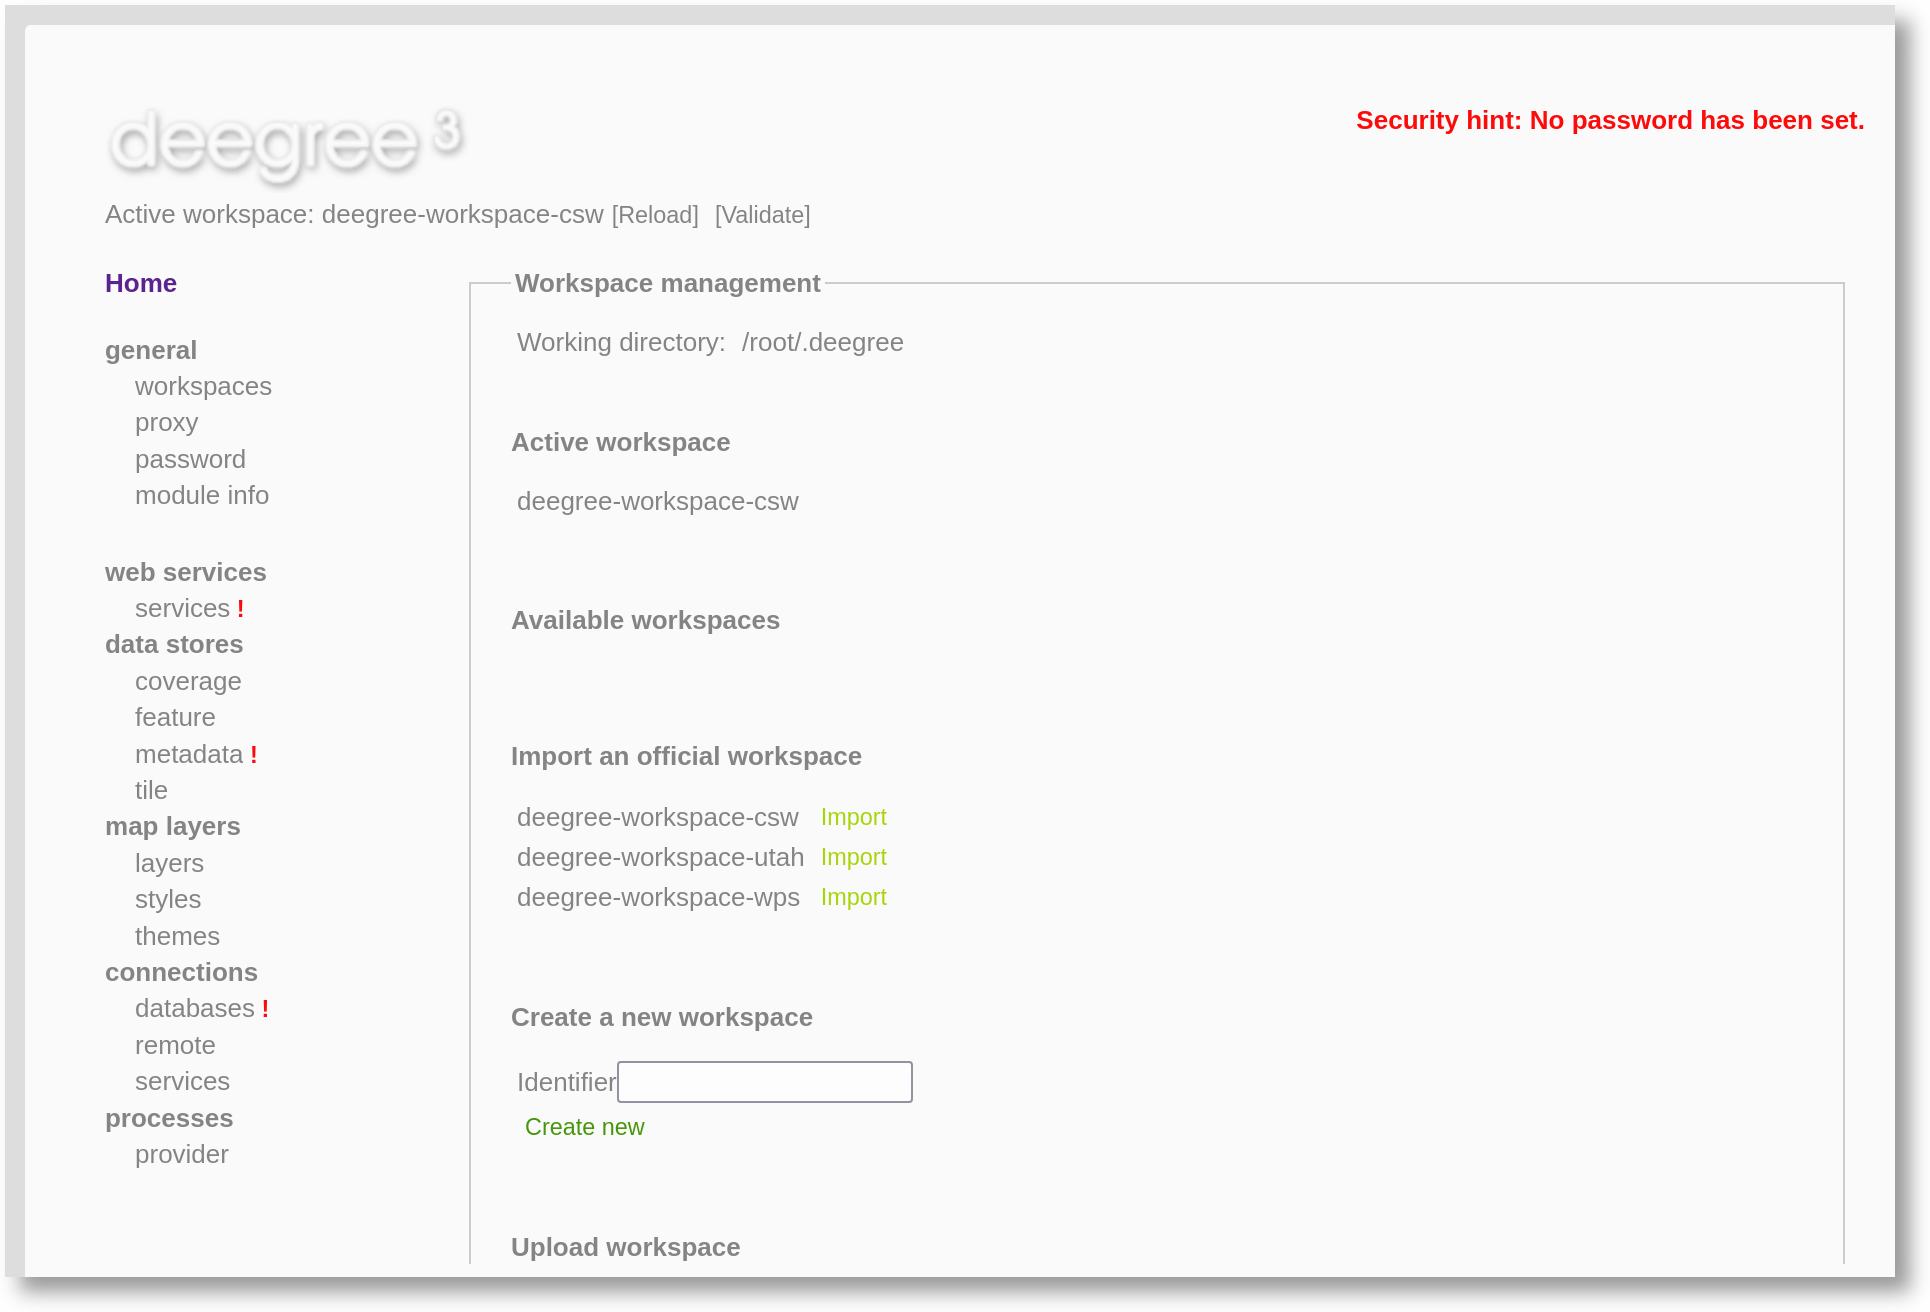Navigate to Home in the sidebar
Viewport: 1930px width, 1312px height.
pos(140,283)
